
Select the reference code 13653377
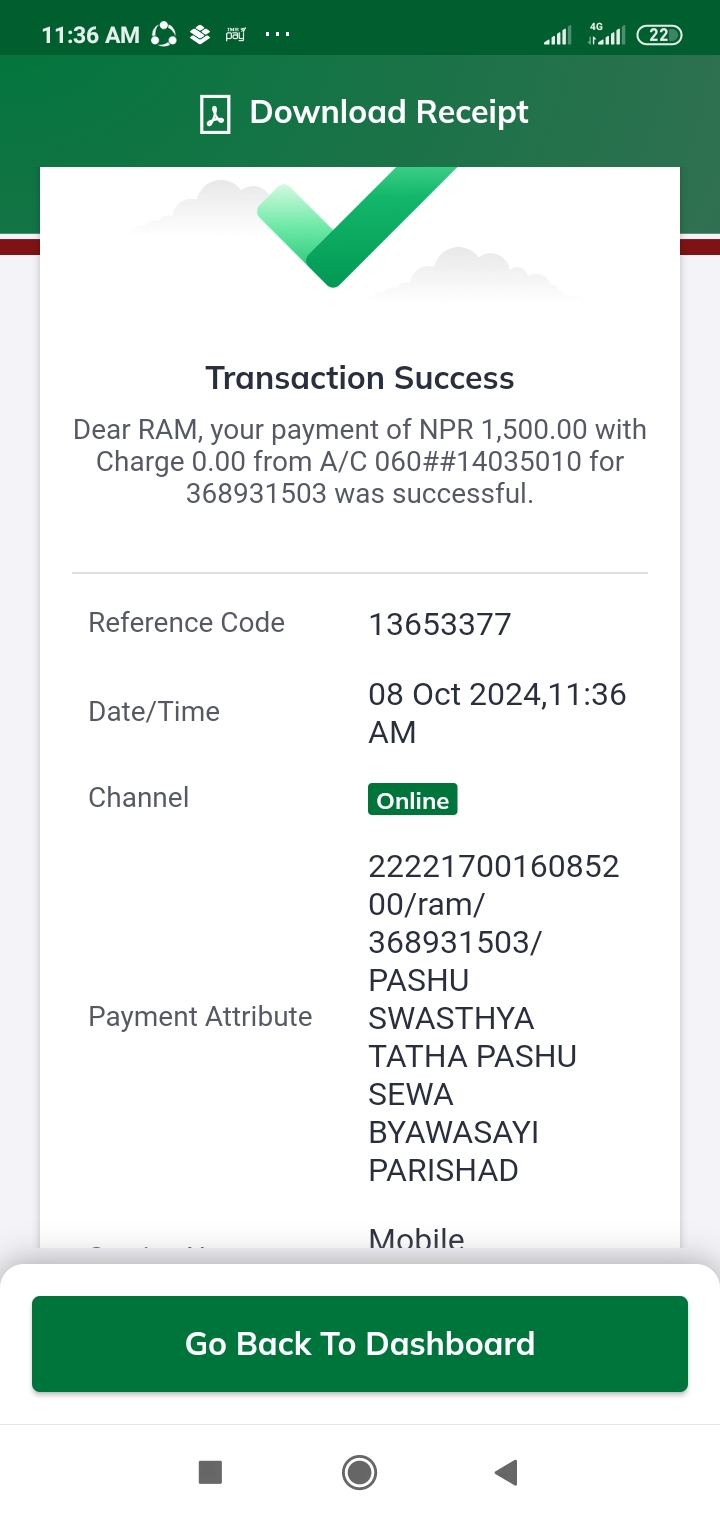point(440,624)
